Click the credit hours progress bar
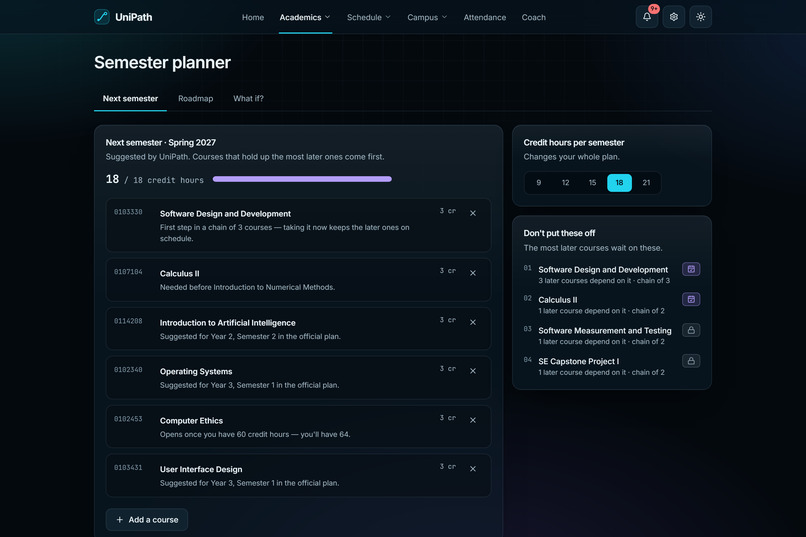Image resolution: width=806 pixels, height=537 pixels. coord(302,179)
